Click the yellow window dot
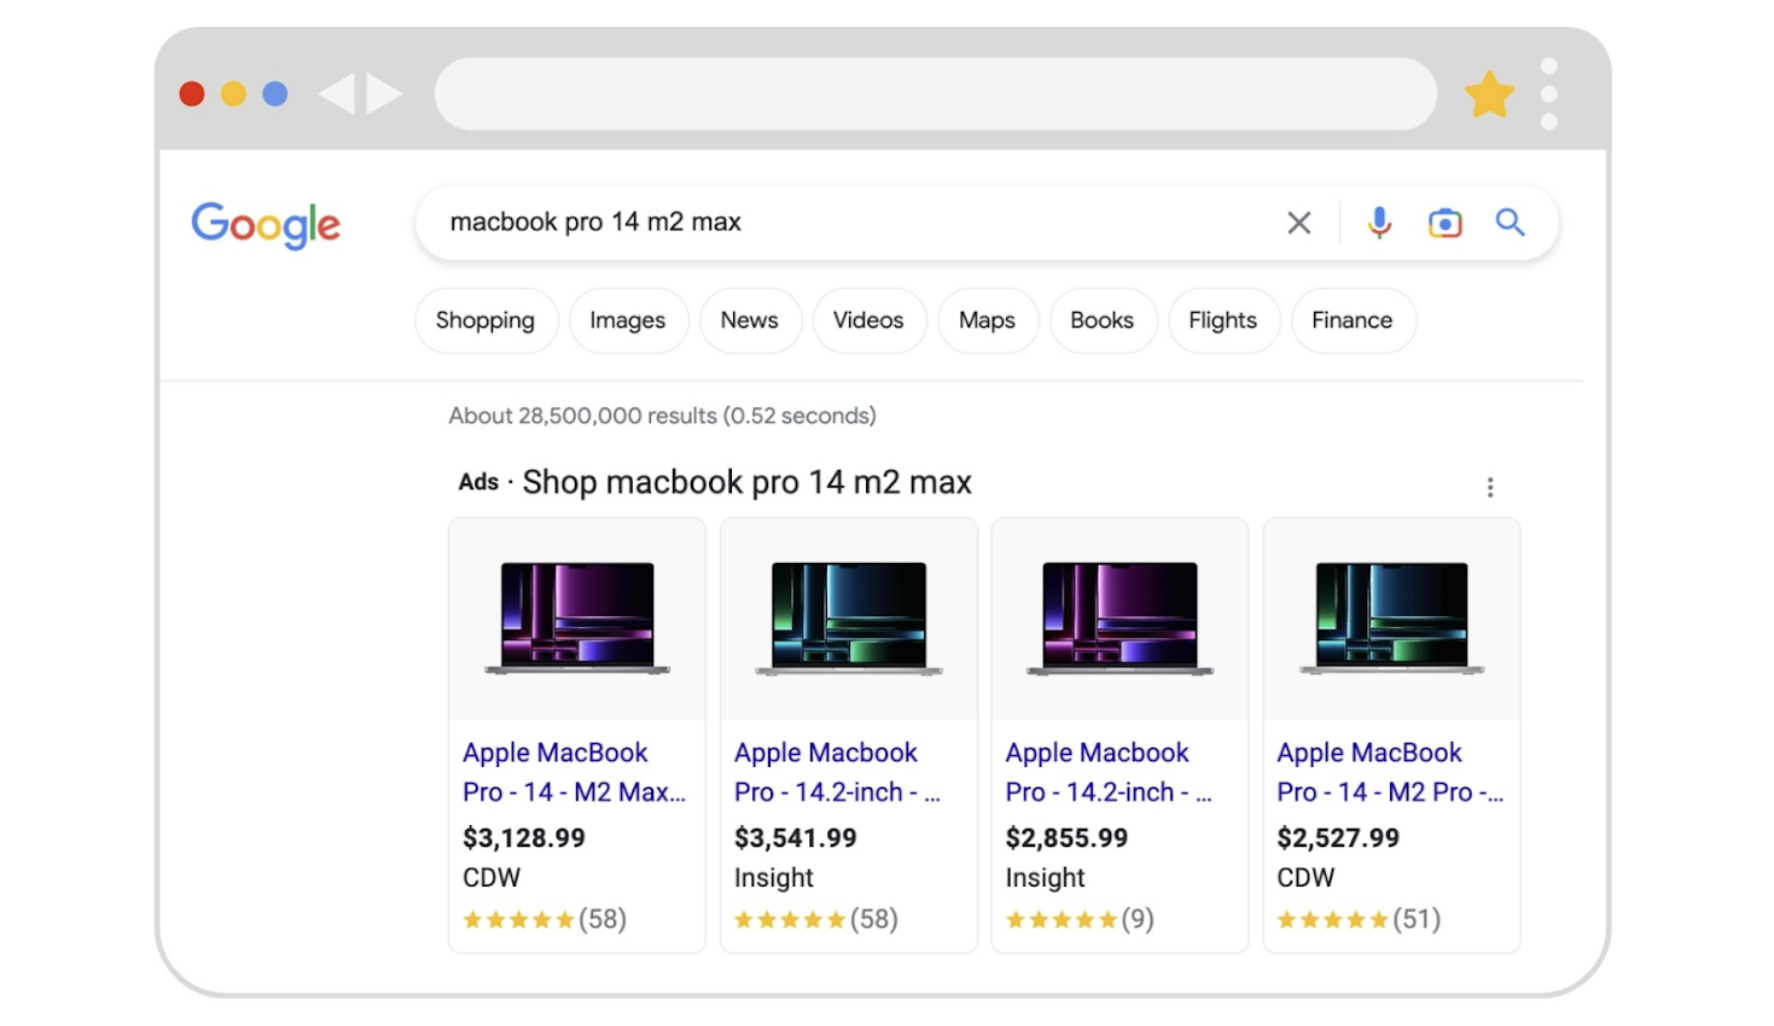1774x1026 pixels. [x=233, y=94]
